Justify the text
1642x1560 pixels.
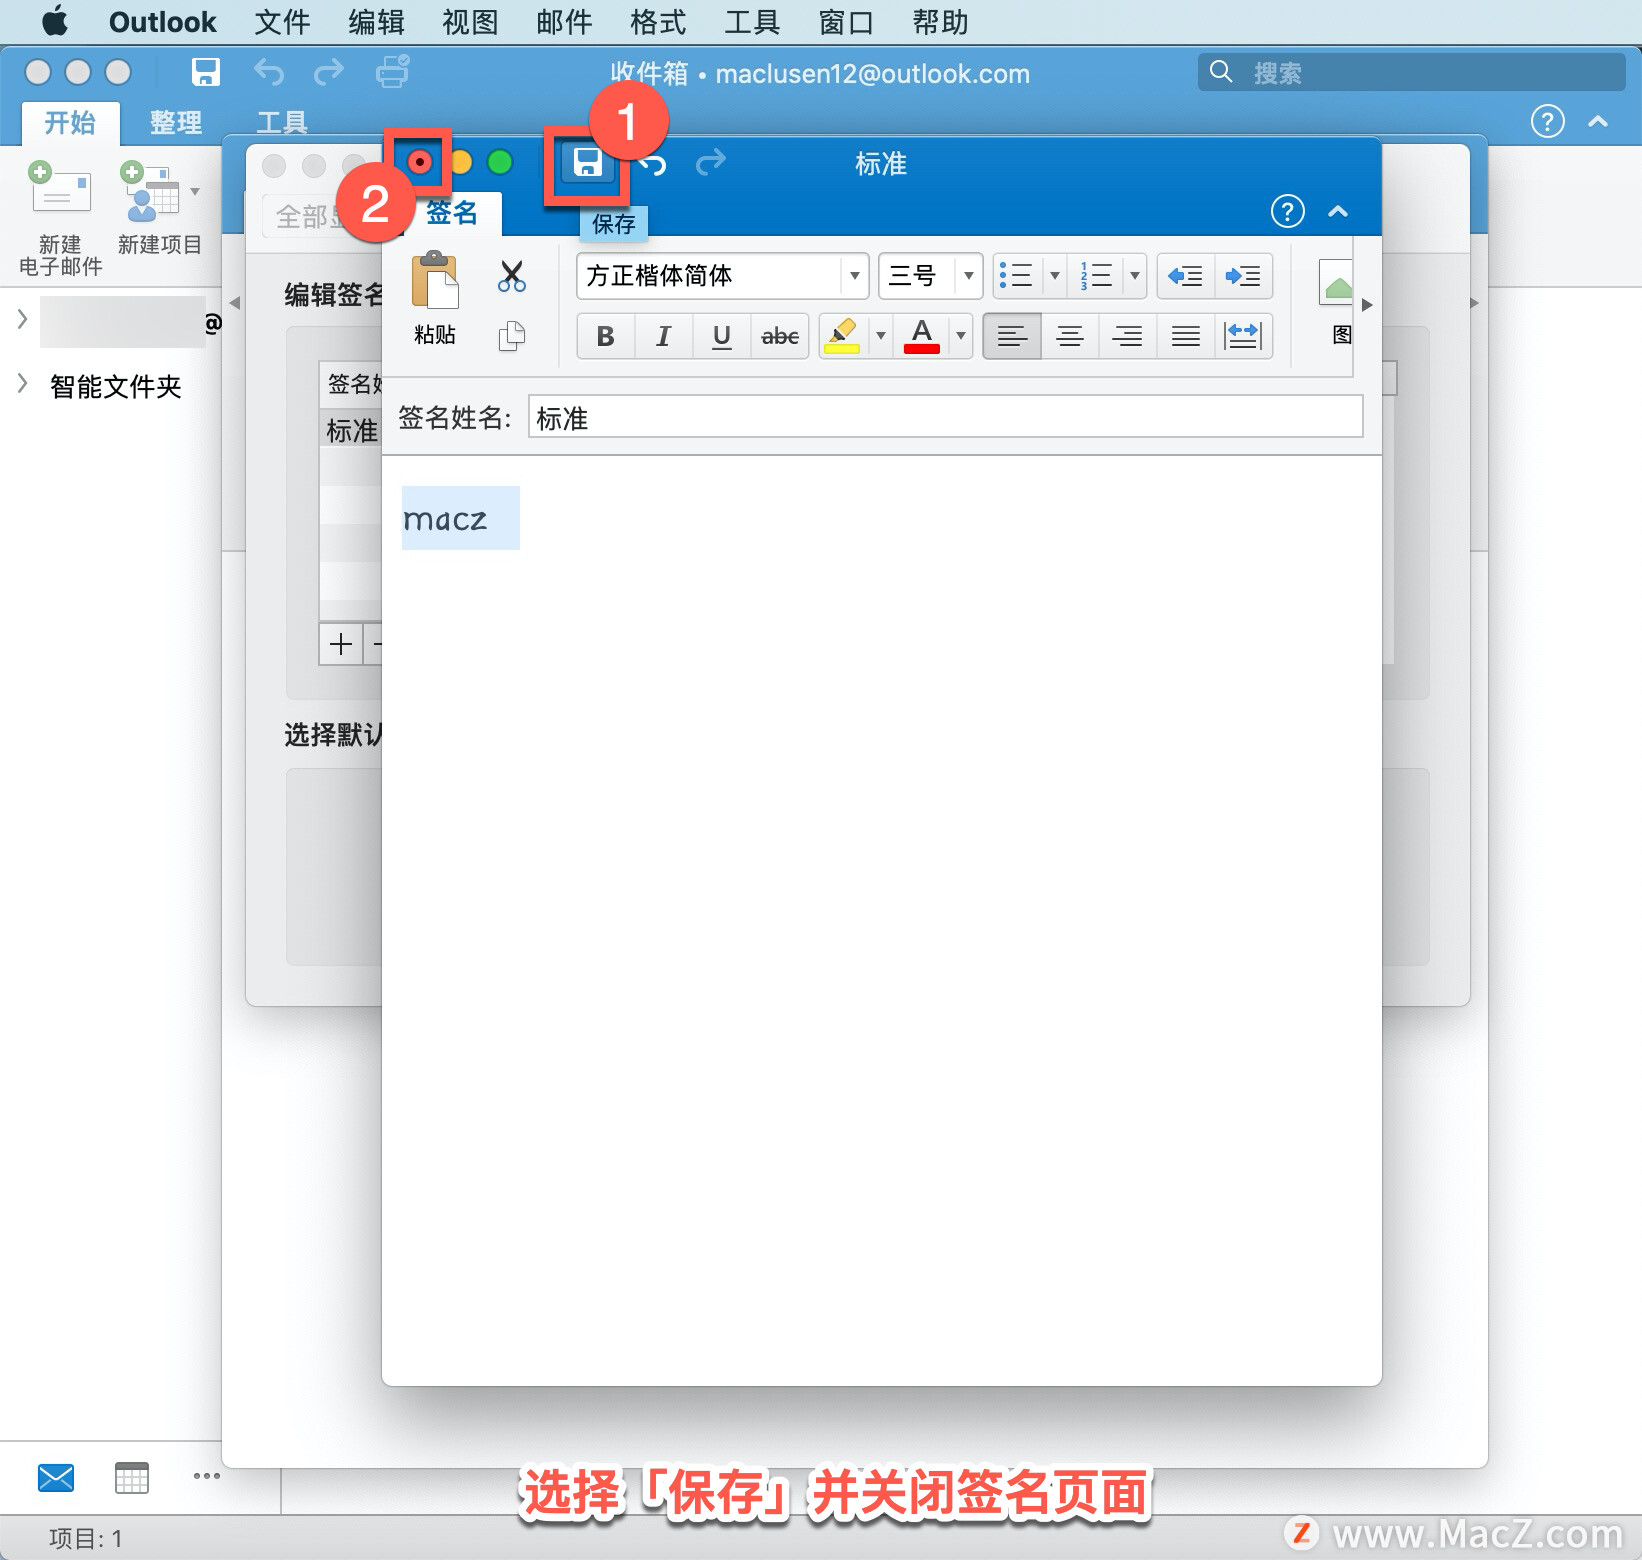[x=1185, y=336]
